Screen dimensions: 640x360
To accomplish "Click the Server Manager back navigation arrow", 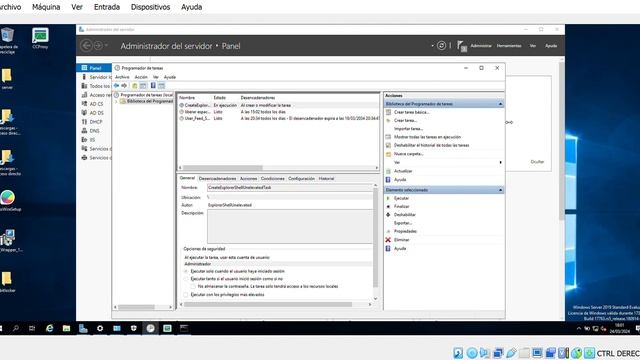I will (86, 46).
